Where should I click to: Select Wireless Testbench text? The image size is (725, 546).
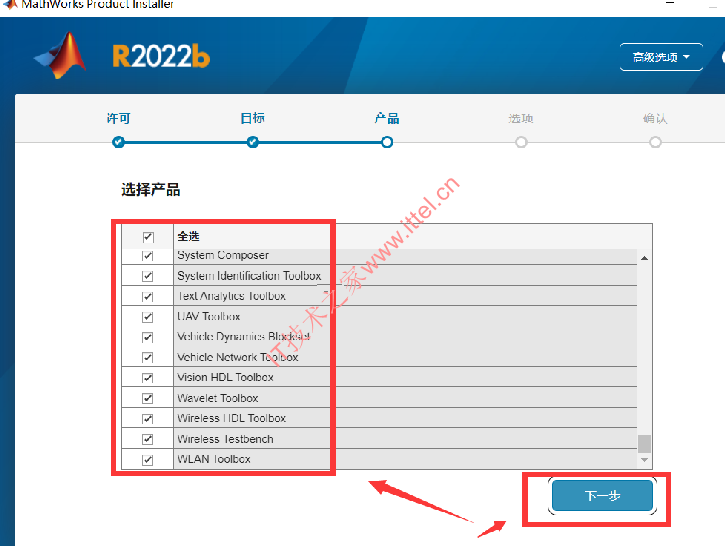pyautogui.click(x=225, y=439)
